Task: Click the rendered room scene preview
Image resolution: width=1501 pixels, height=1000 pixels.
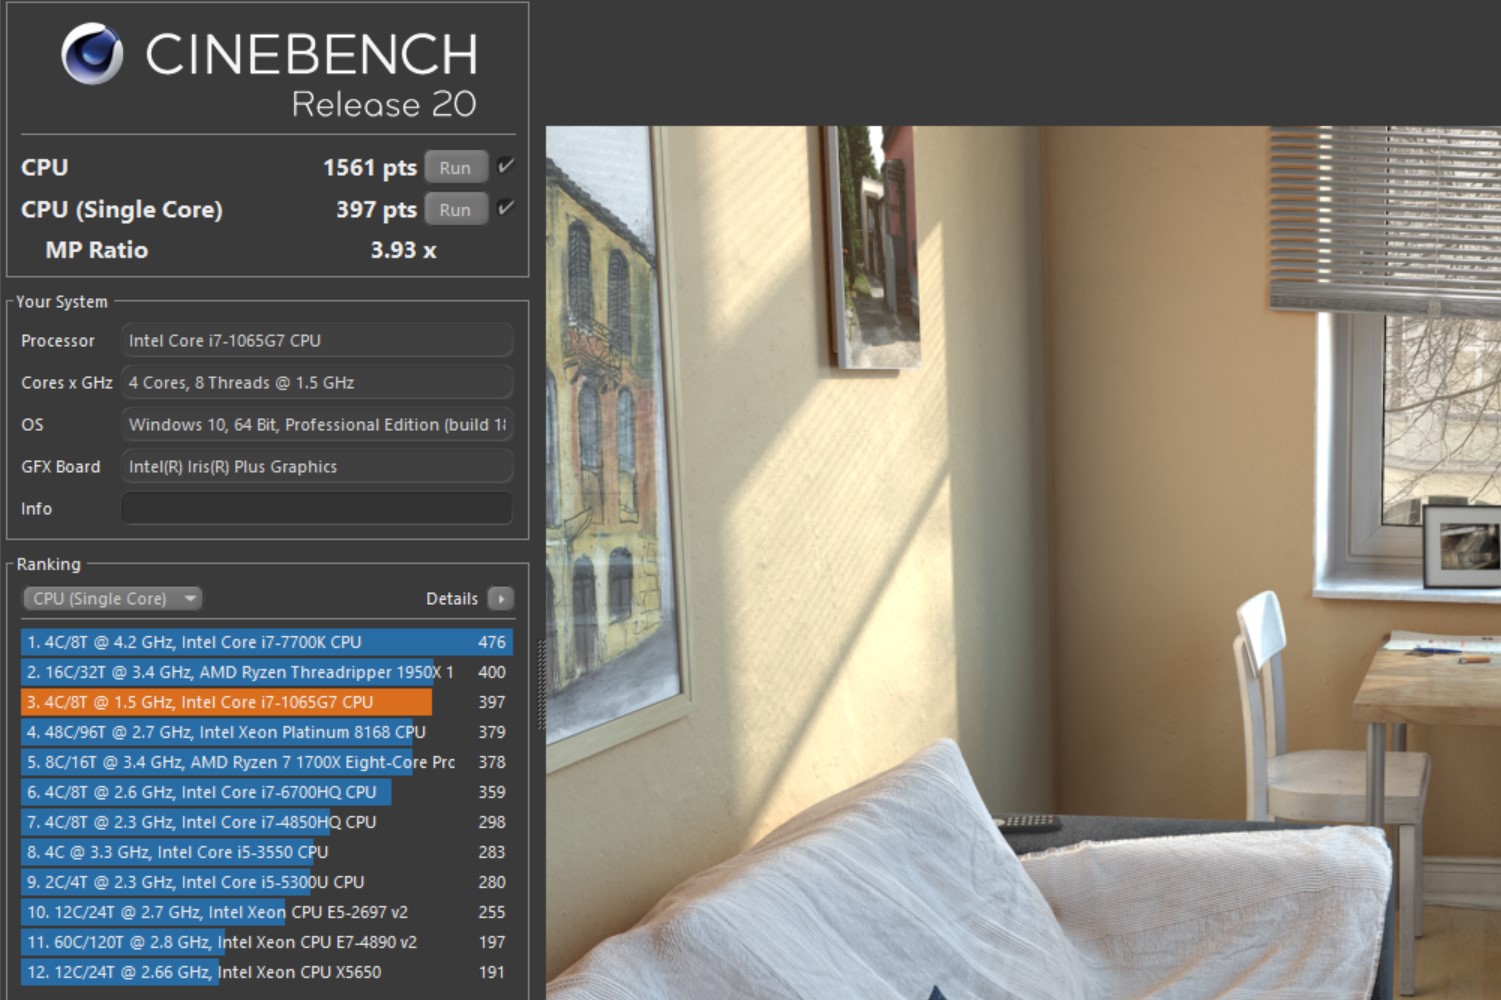Action: (x=1023, y=562)
